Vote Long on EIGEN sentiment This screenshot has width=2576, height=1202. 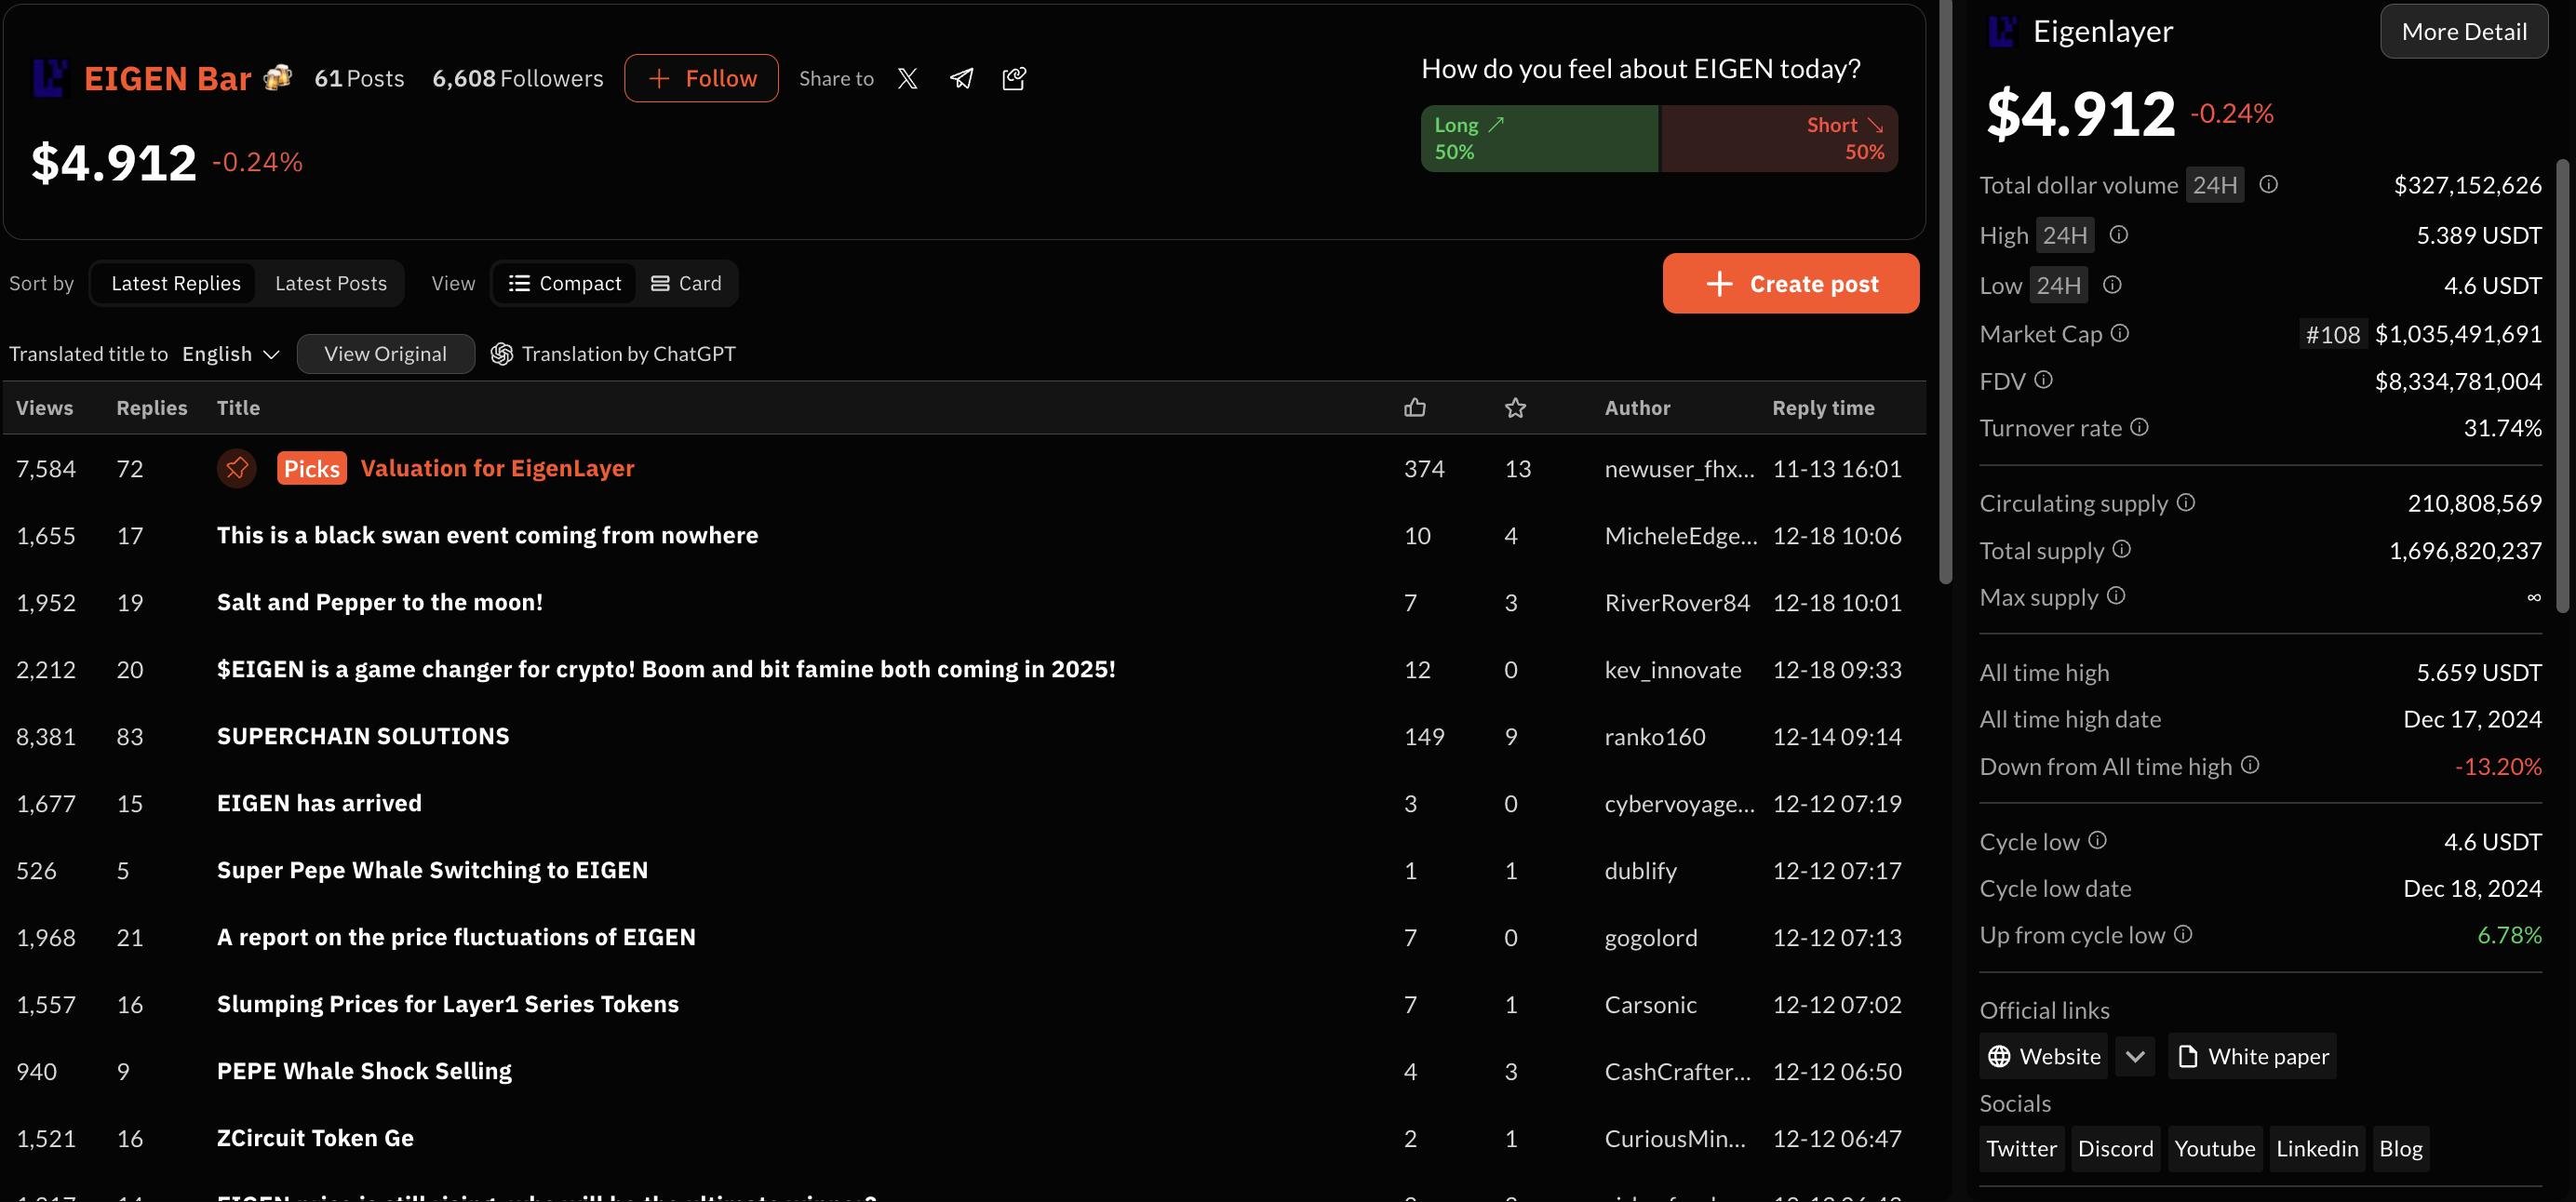(1539, 138)
